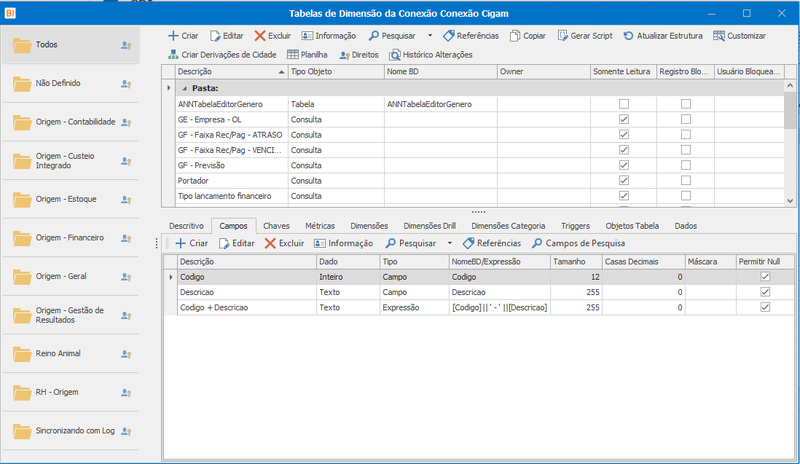Click Campos de Pesquisa in fields toolbar
This screenshot has width=800, height=464.
(x=579, y=243)
